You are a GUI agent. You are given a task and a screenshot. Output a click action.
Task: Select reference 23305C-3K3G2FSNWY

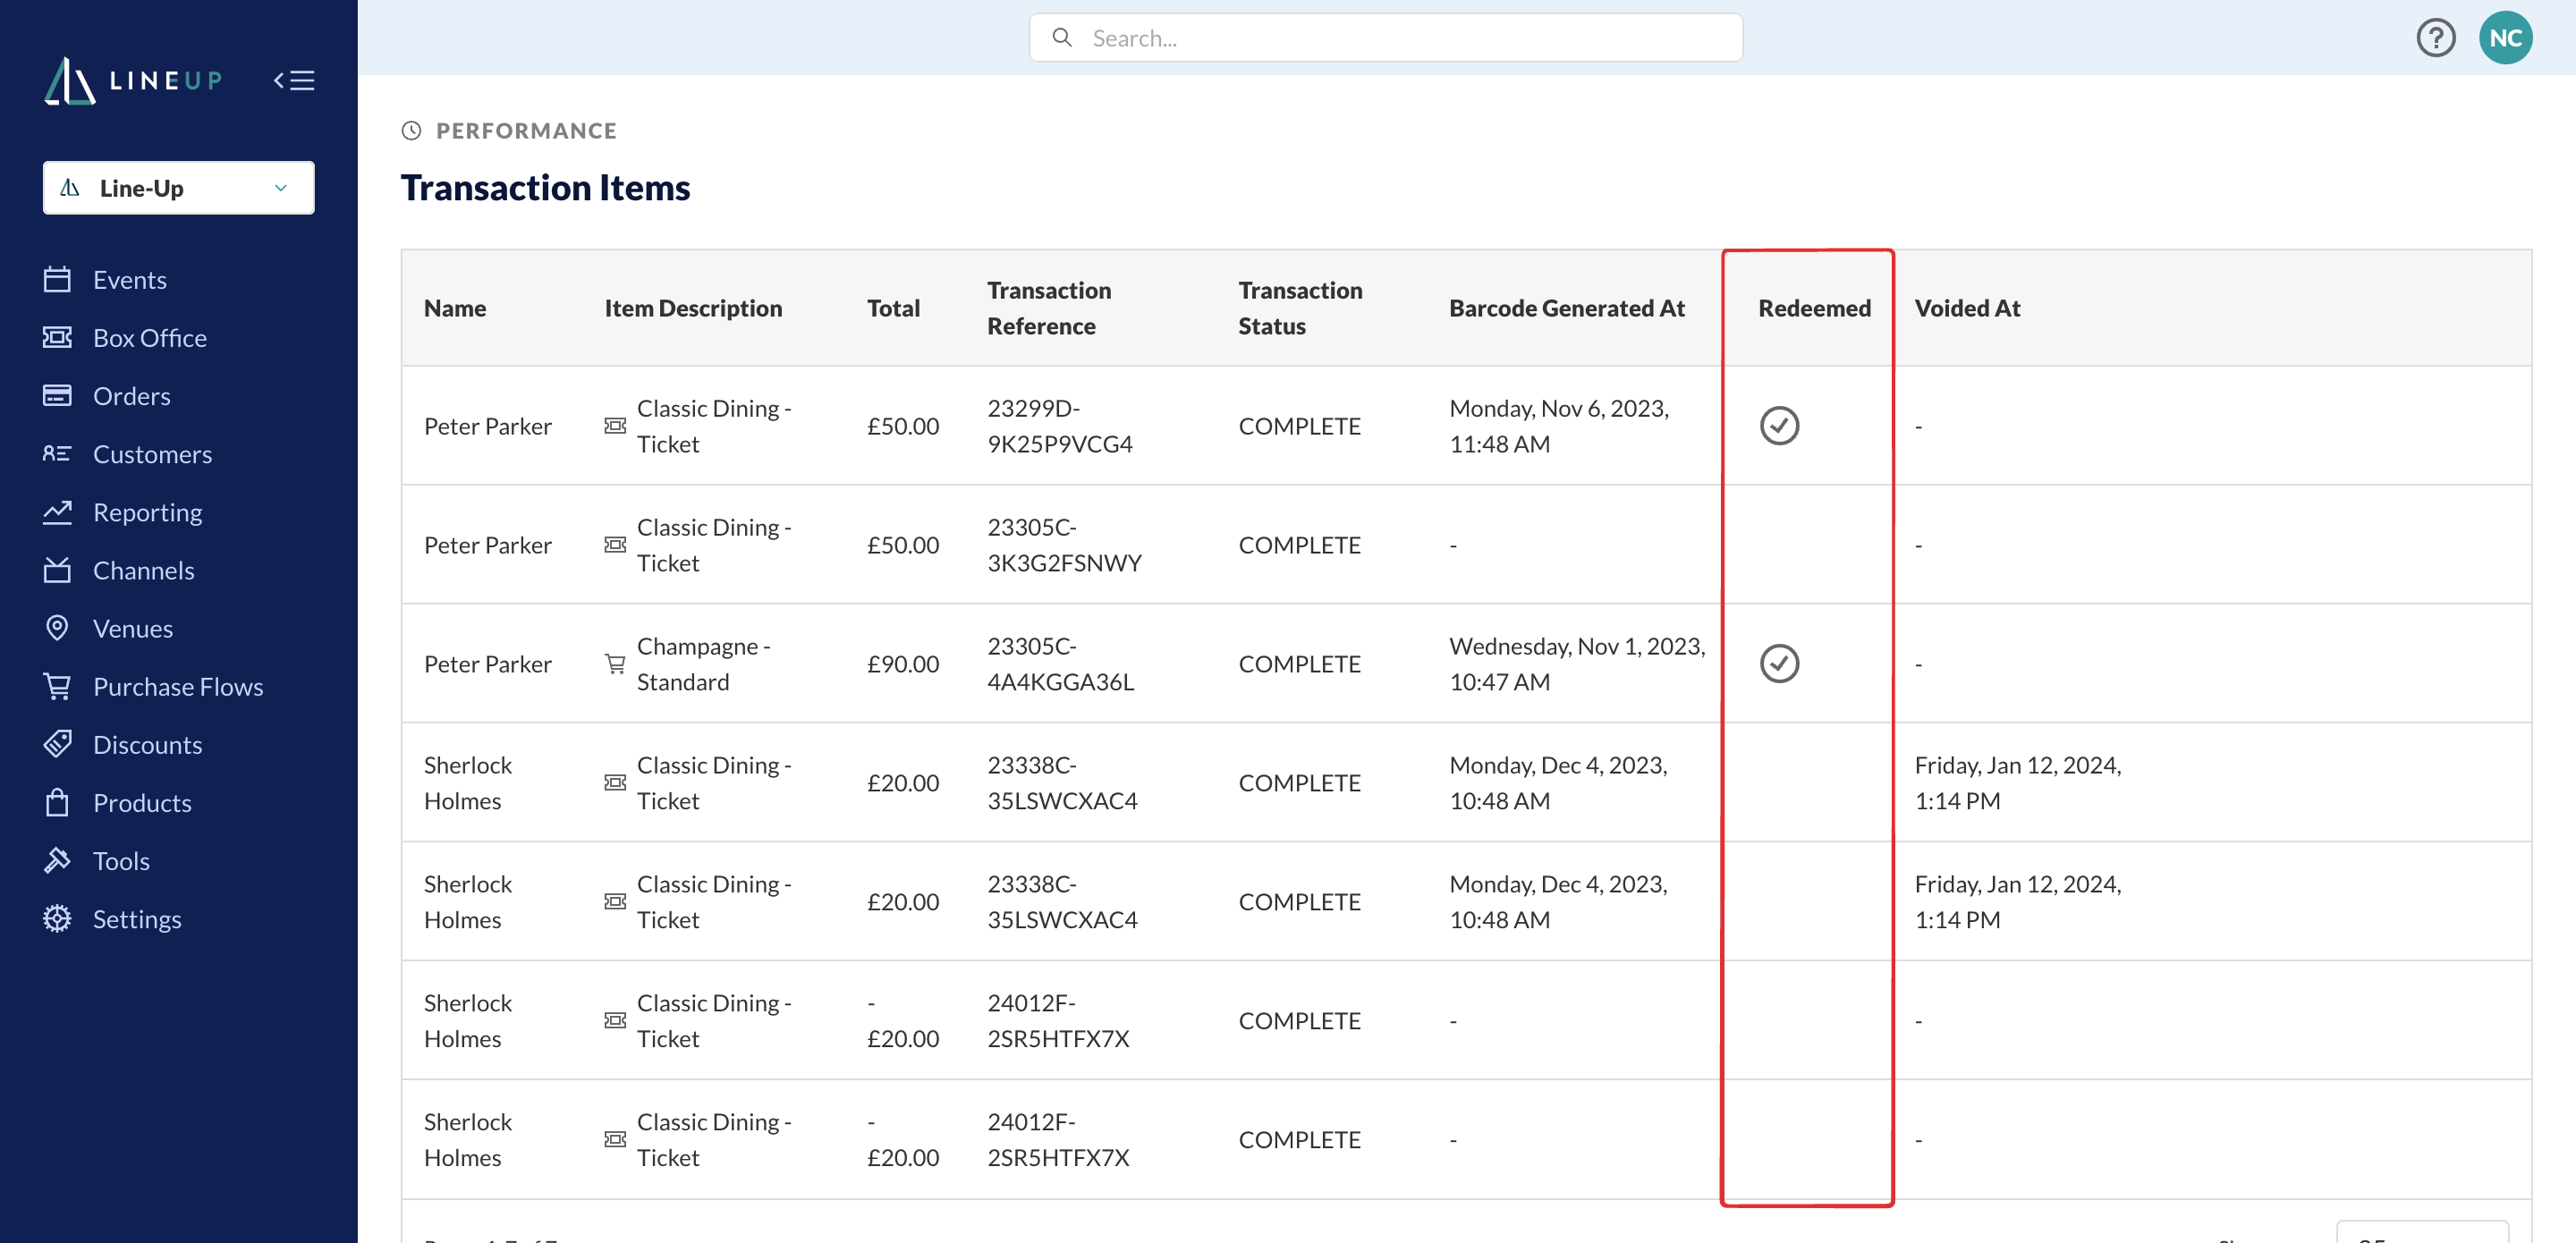click(x=1064, y=544)
